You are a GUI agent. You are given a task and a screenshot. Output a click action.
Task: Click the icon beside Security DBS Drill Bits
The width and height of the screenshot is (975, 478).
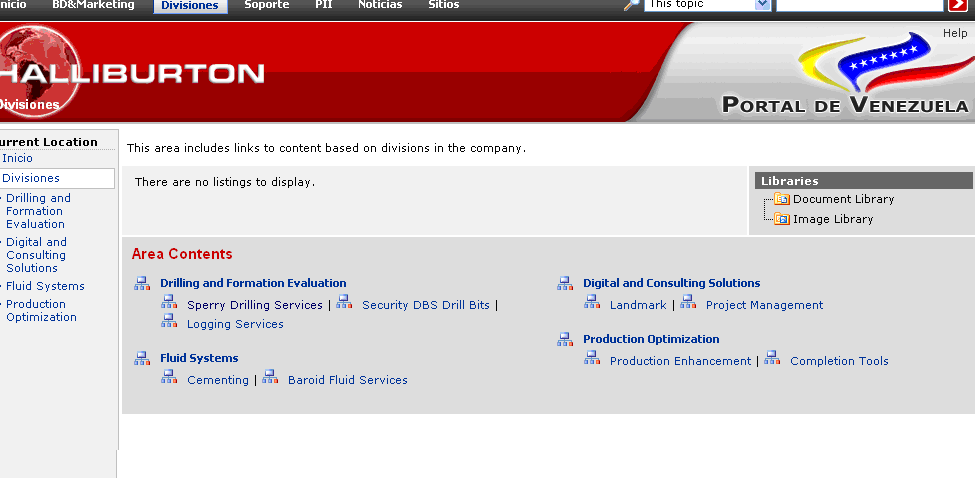[344, 302]
